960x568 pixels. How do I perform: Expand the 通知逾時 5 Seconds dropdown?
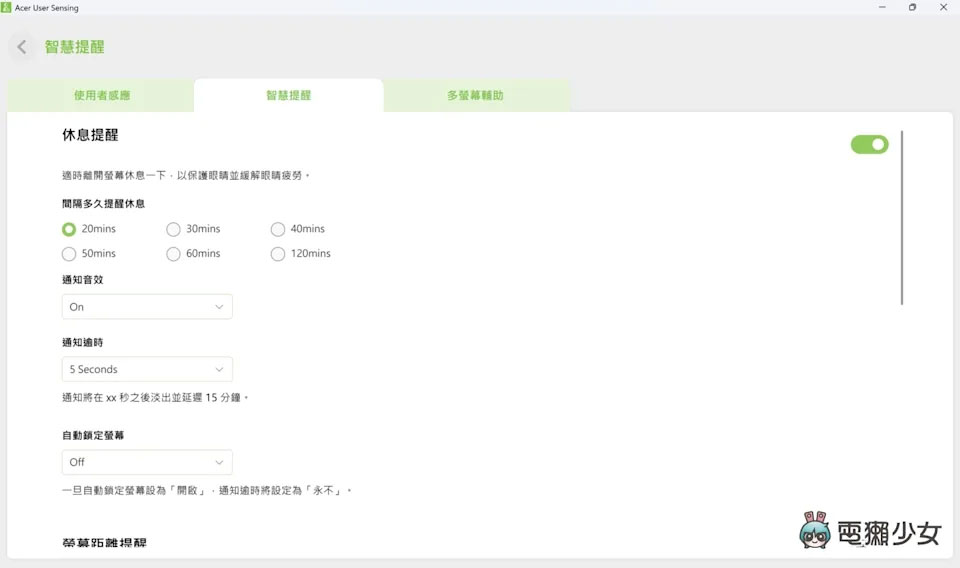click(147, 369)
